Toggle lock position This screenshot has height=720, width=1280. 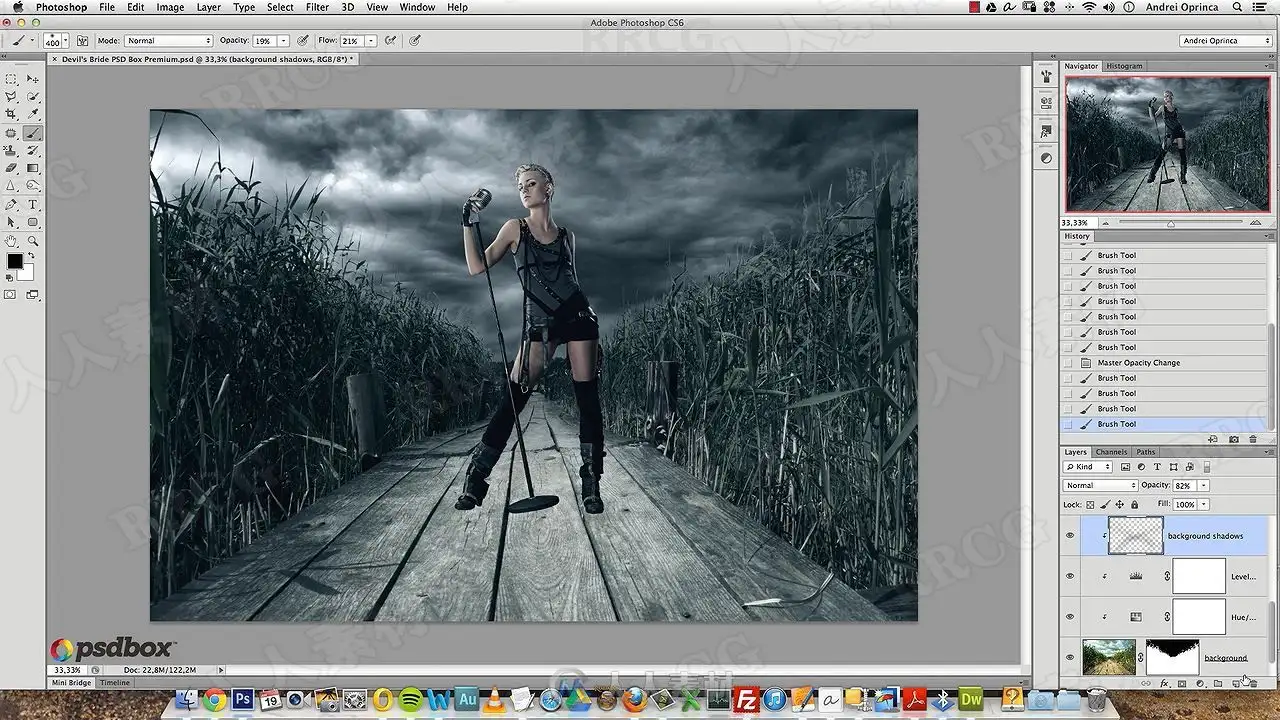pyautogui.click(x=1119, y=504)
